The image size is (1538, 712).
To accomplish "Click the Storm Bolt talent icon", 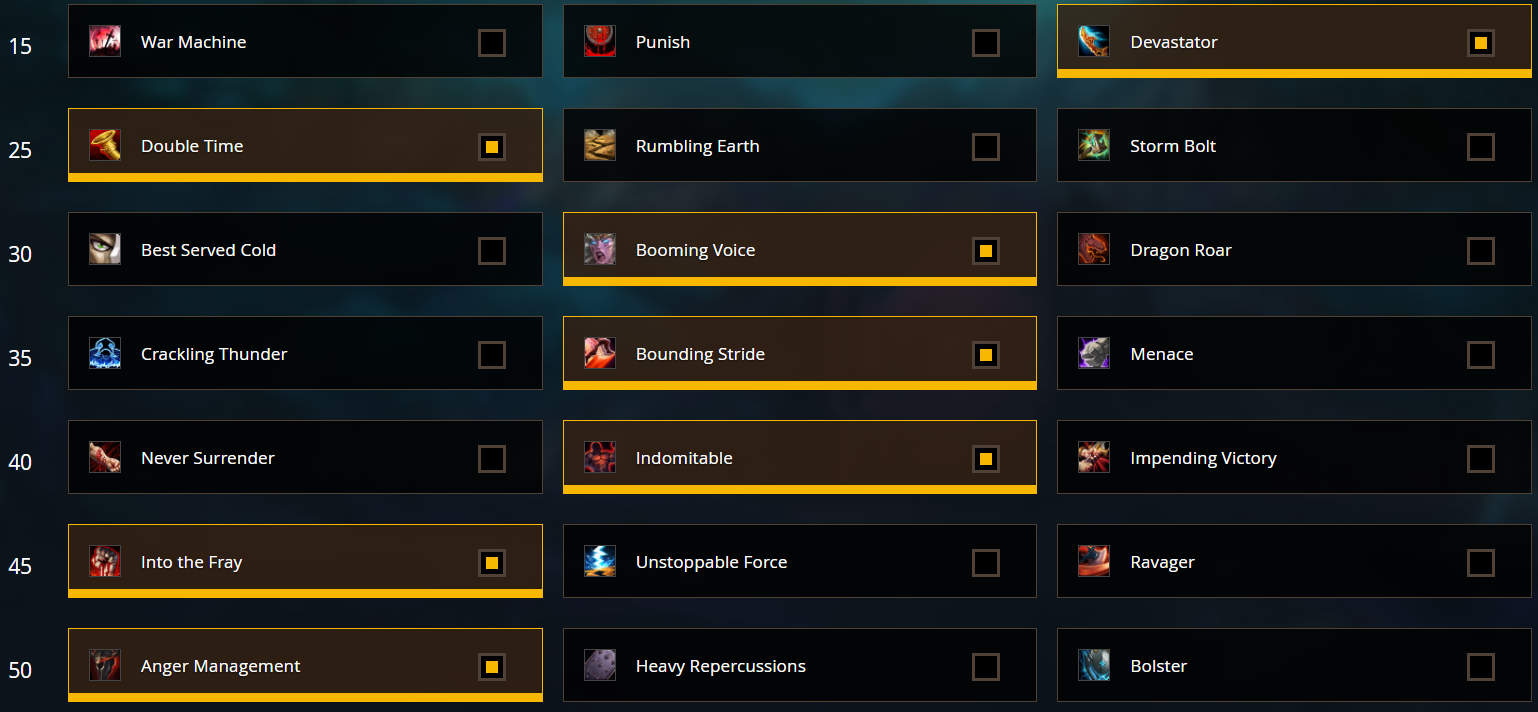I will point(1094,146).
